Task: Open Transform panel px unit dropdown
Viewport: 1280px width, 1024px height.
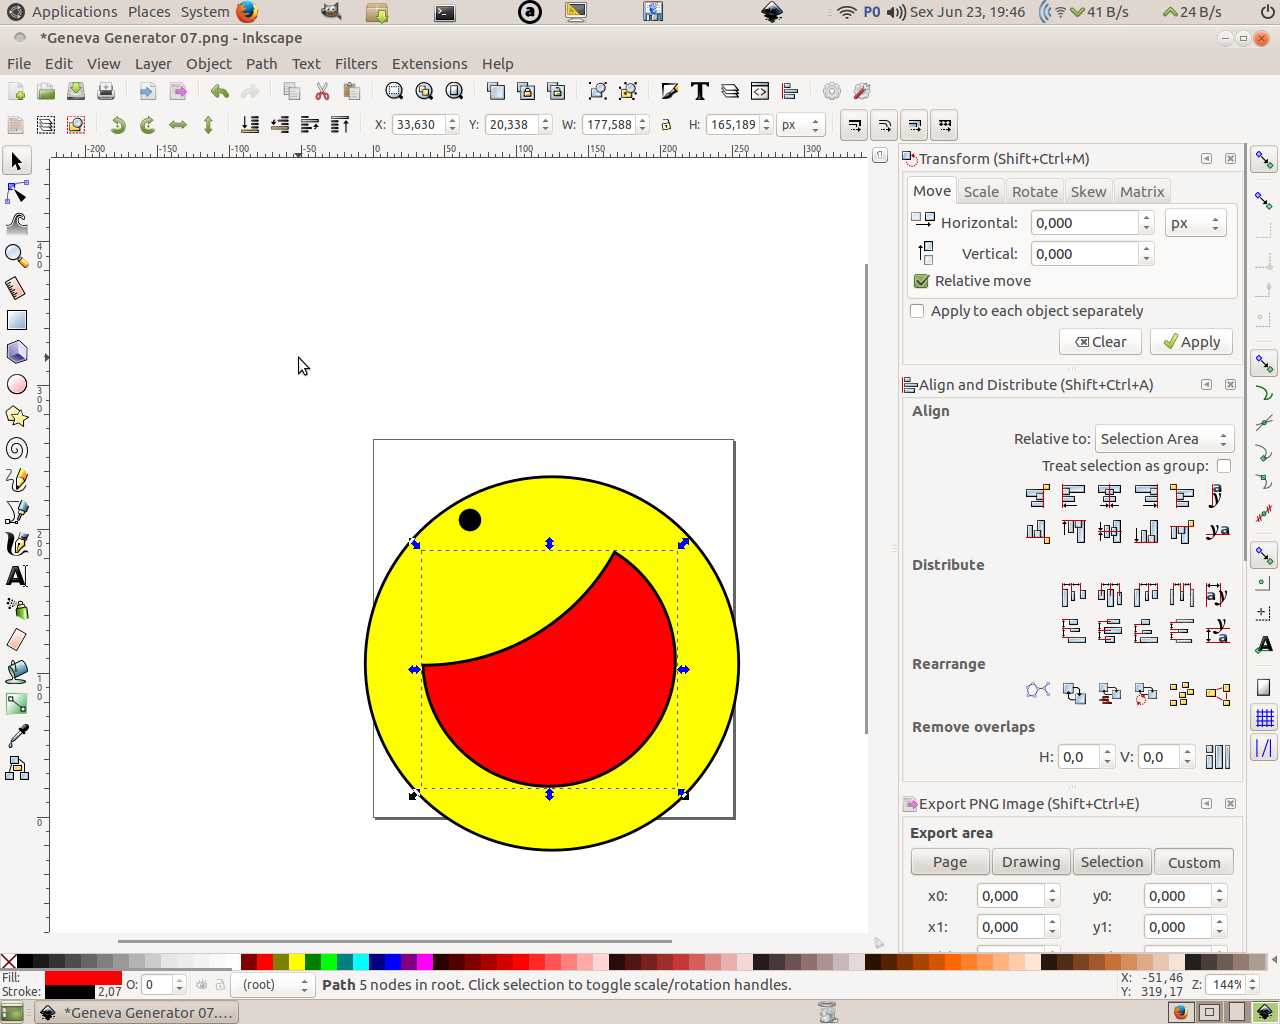Action: tap(1196, 223)
